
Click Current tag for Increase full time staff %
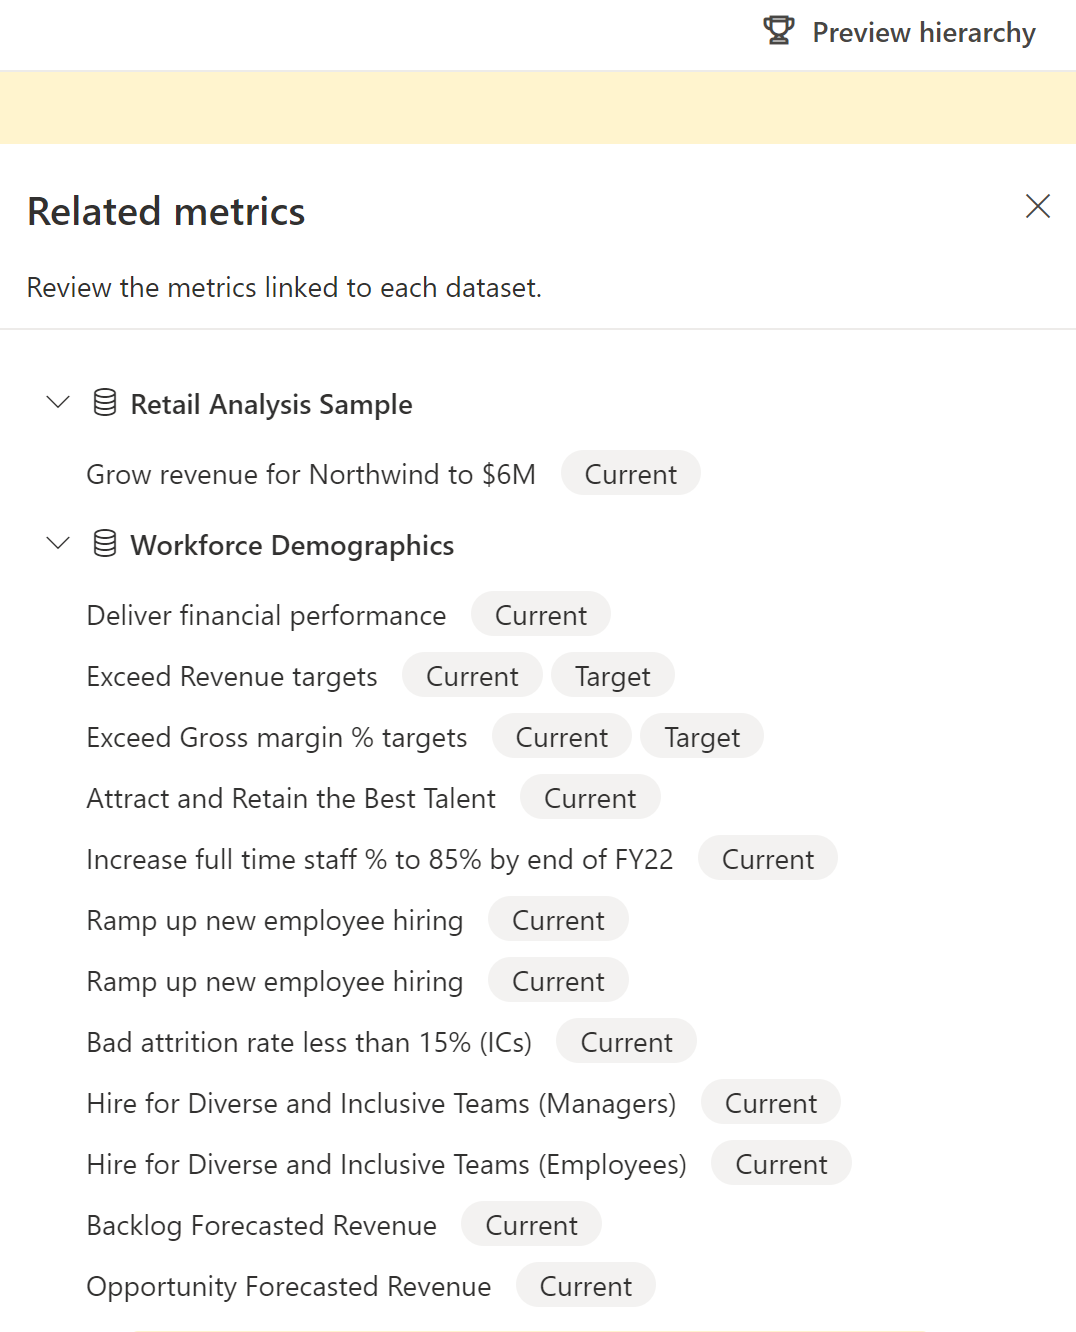pyautogui.click(x=767, y=859)
